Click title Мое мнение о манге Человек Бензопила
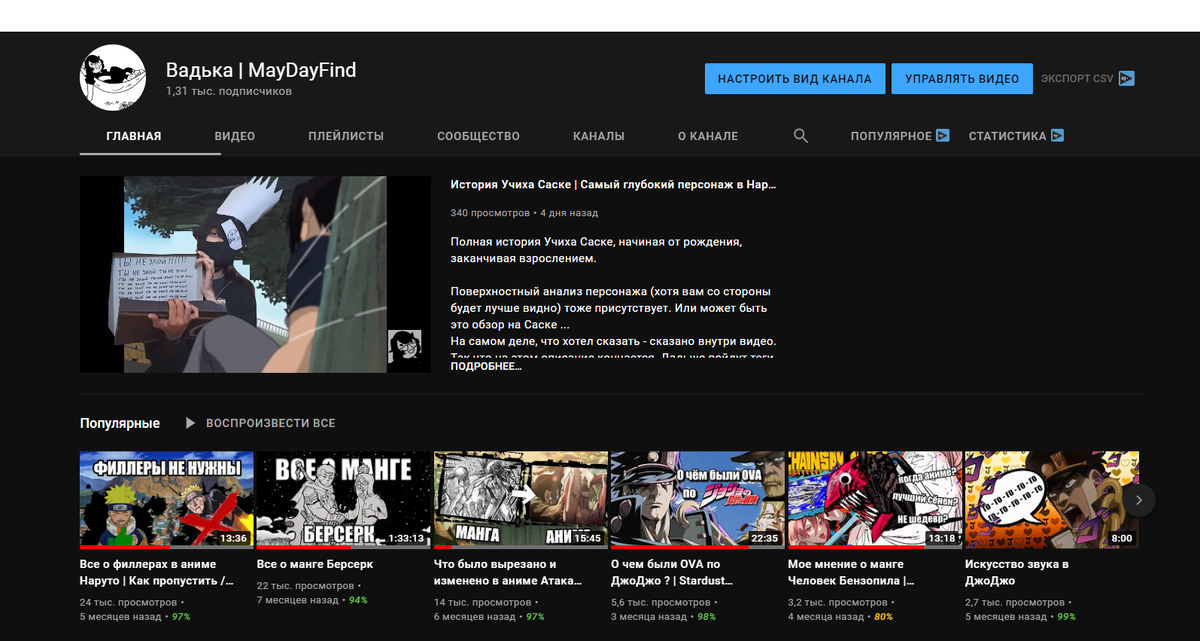Image resolution: width=1200 pixels, height=641 pixels. tap(851, 572)
